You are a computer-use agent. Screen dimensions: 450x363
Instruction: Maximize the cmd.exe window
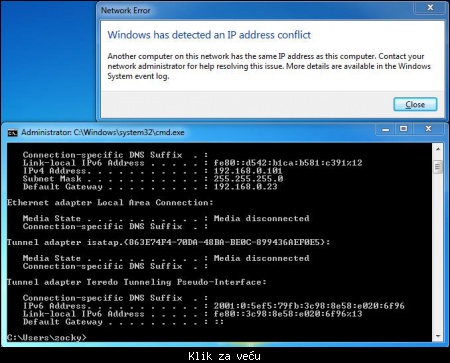pos(403,129)
